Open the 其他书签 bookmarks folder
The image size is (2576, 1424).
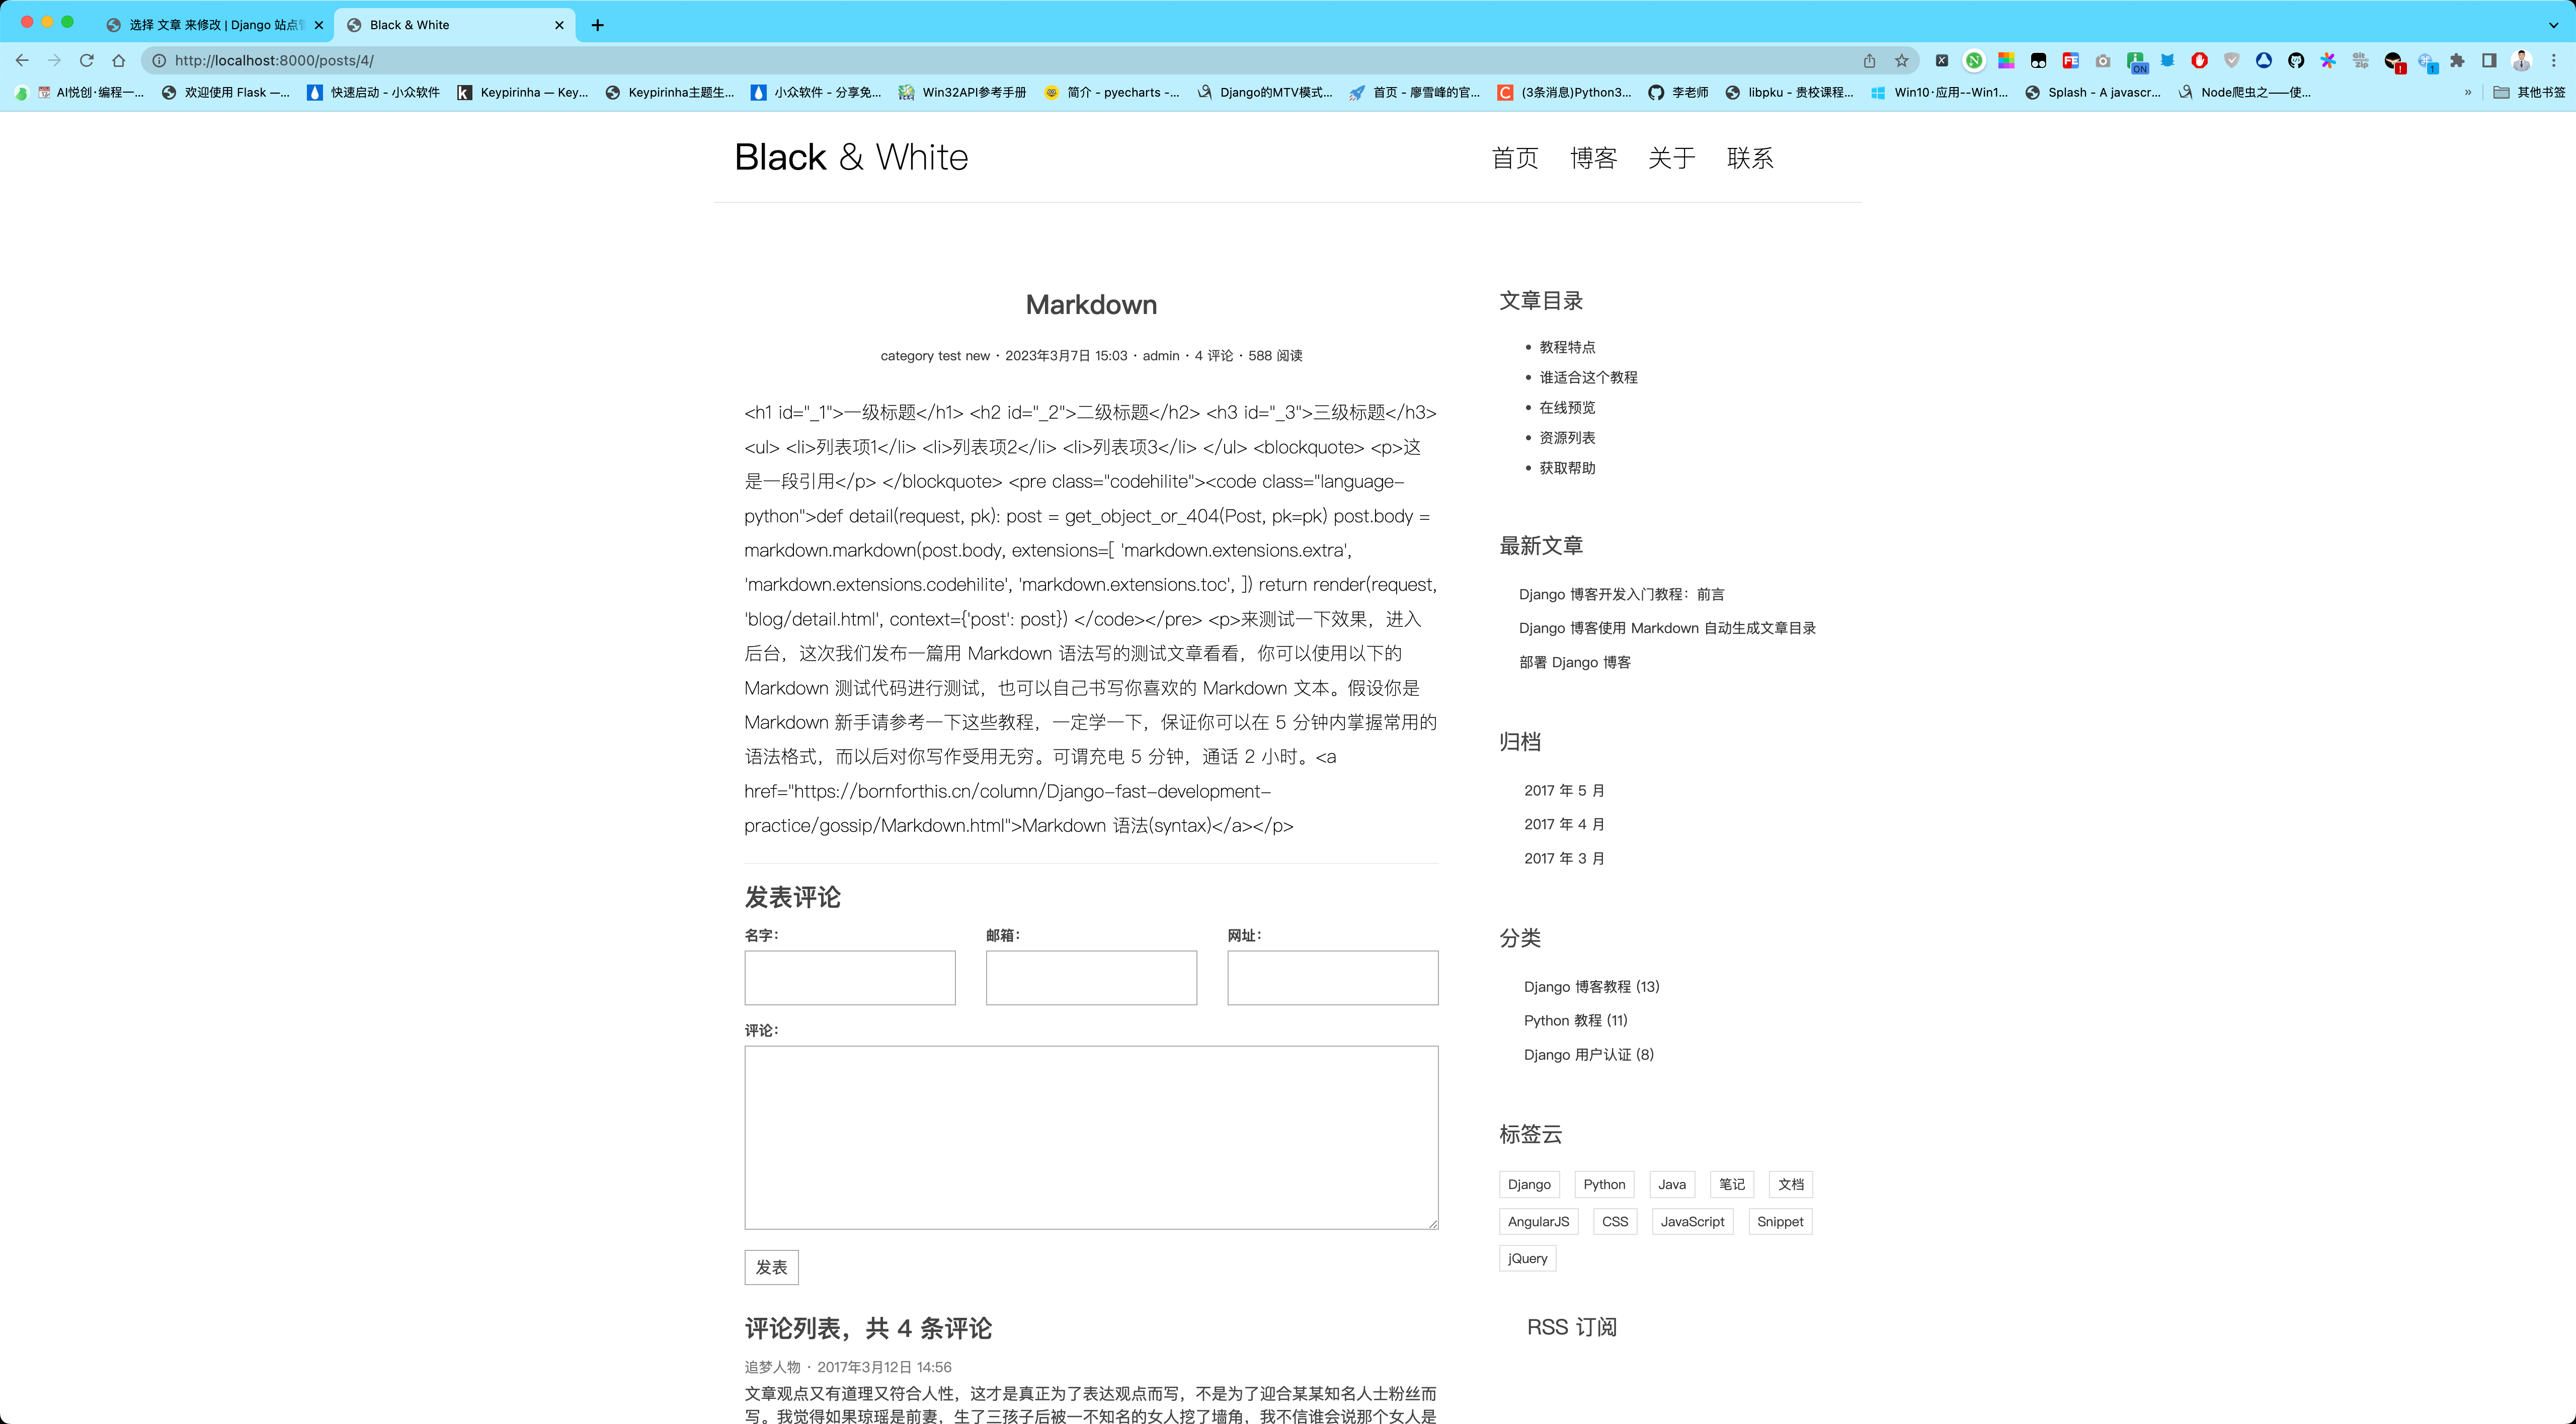click(x=2529, y=92)
